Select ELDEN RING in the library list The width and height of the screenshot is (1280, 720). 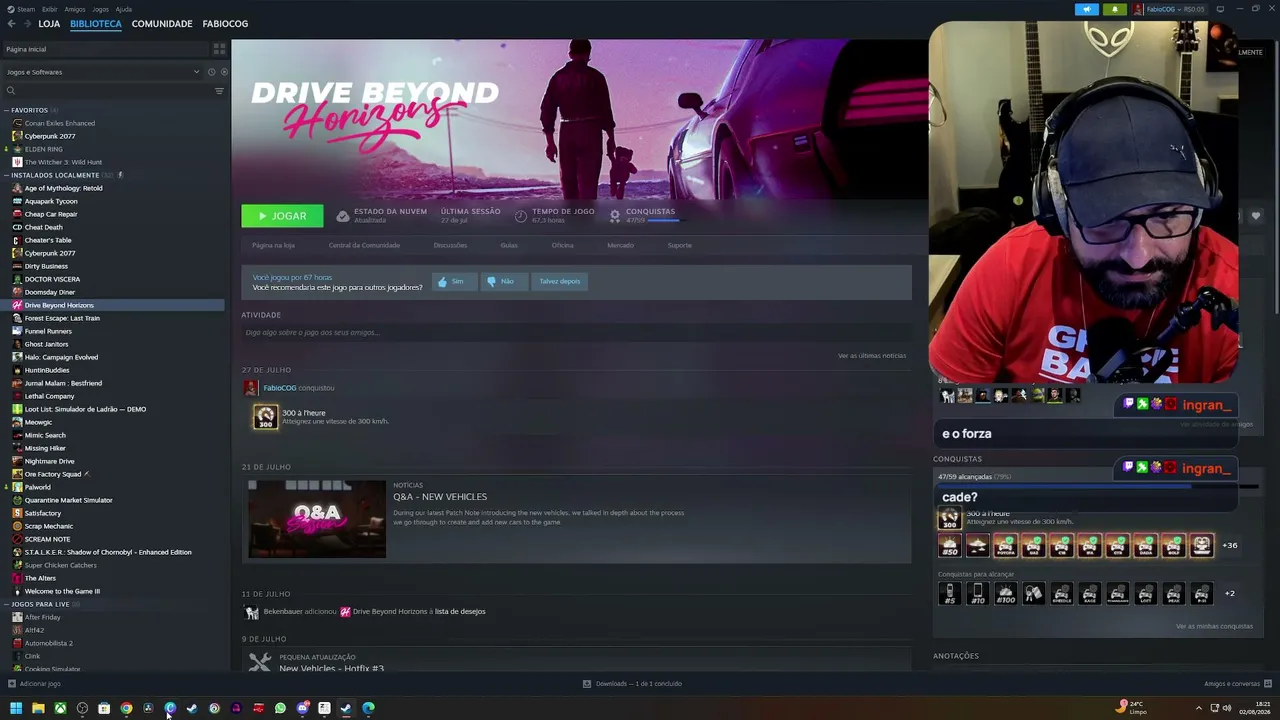click(x=43, y=149)
